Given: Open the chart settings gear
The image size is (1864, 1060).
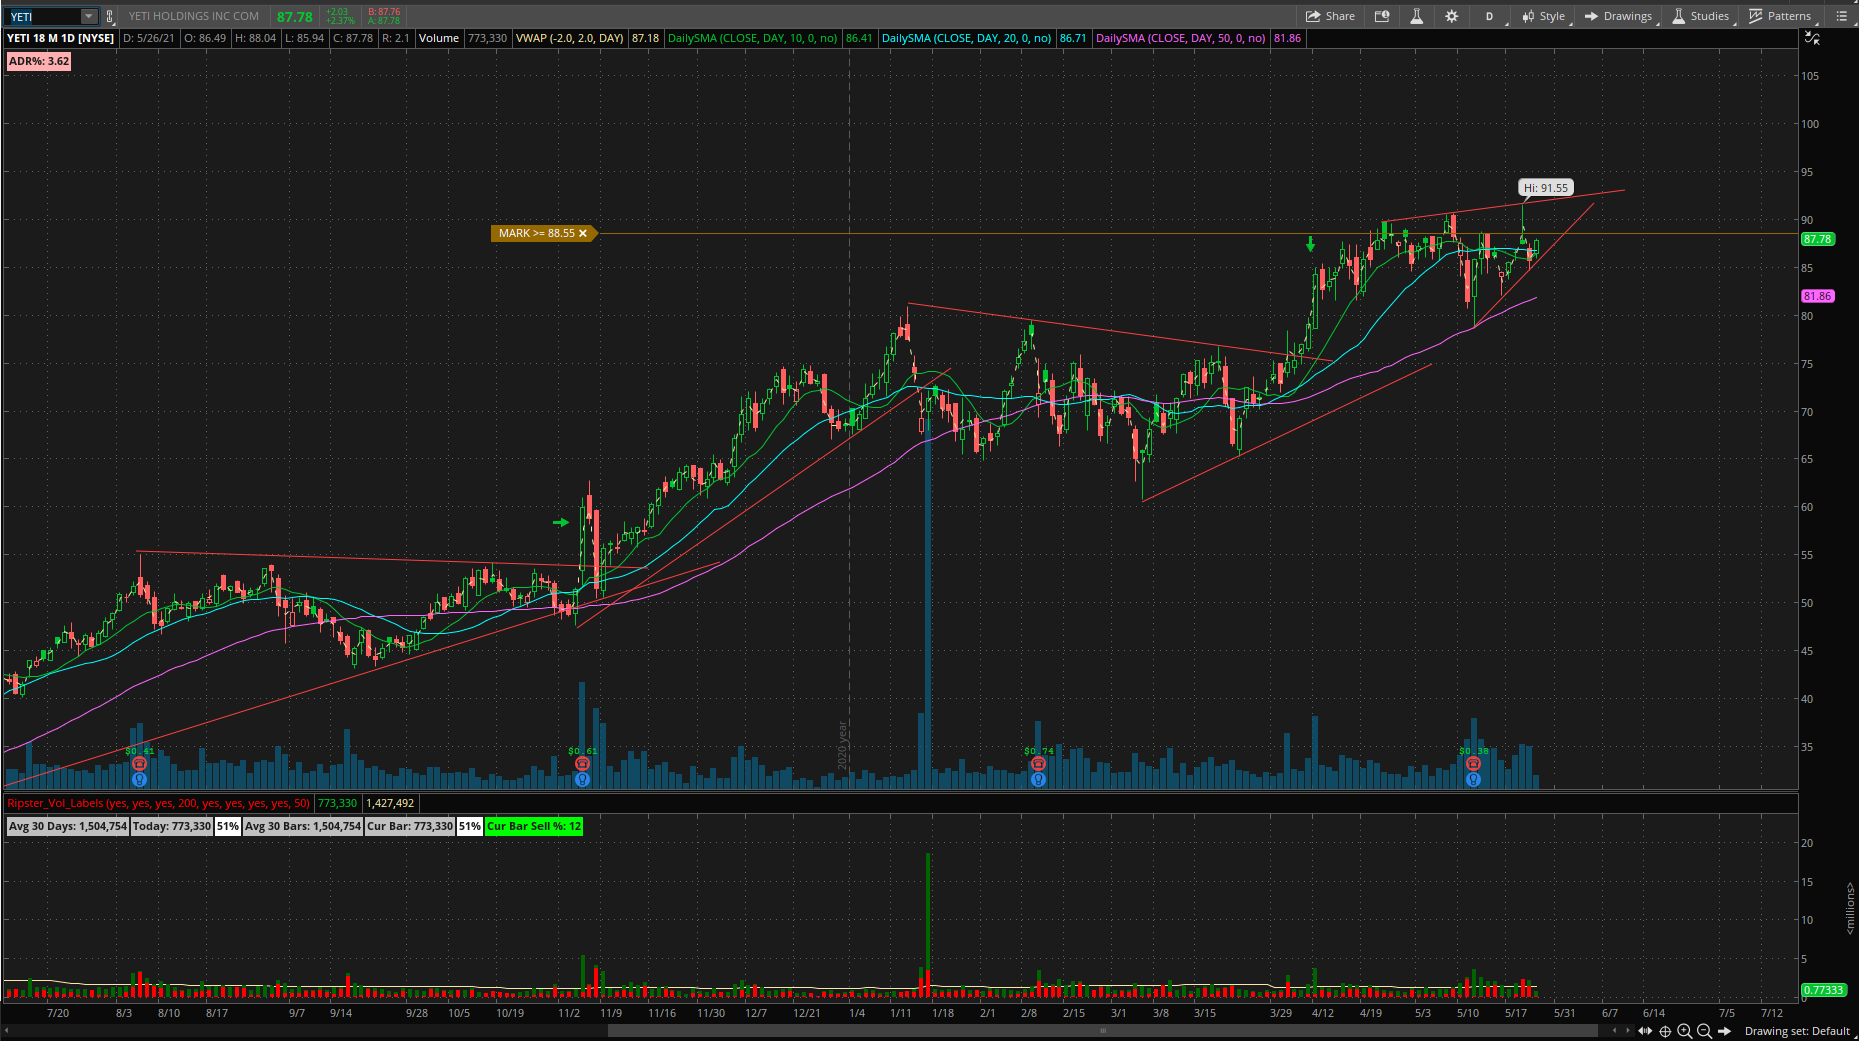Looking at the screenshot, I should coord(1451,16).
